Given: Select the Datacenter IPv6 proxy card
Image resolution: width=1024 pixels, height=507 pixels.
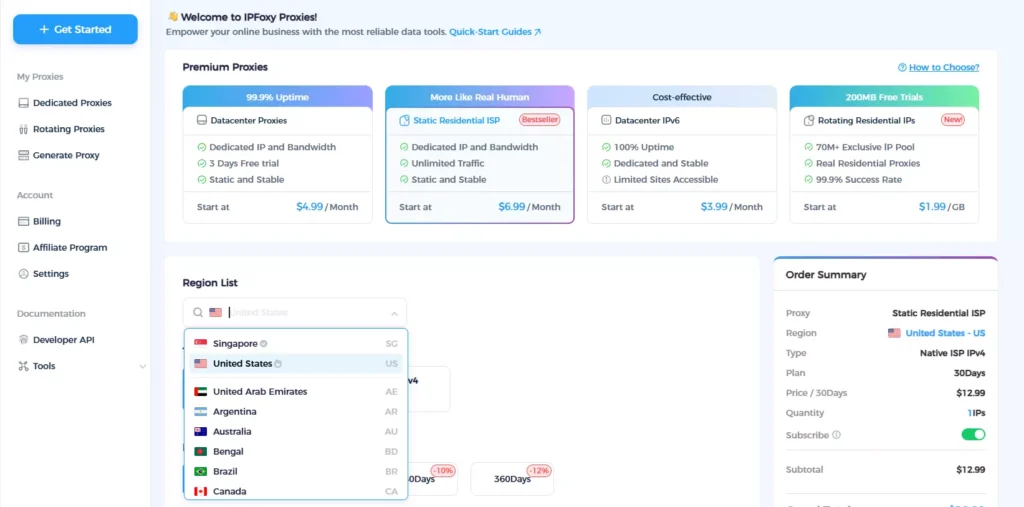Looking at the screenshot, I should coord(681,154).
